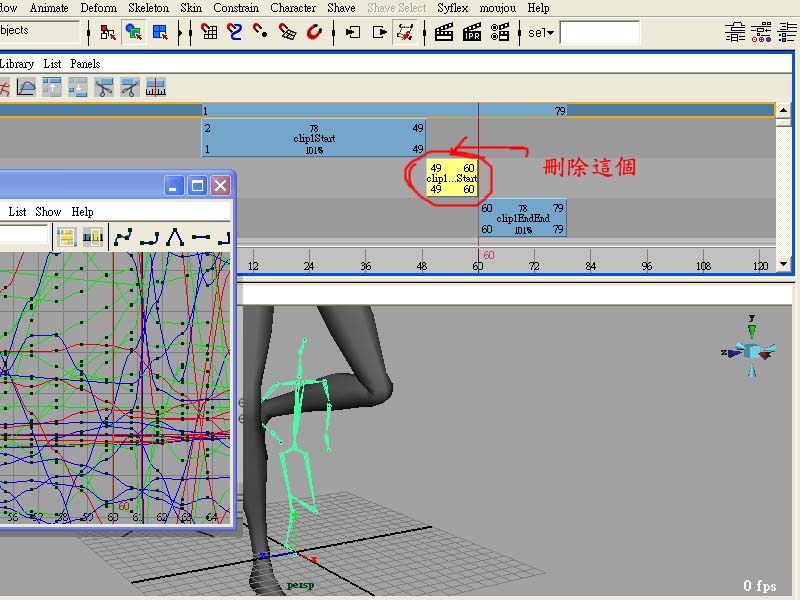Click the top summary track bar 1 to 79
Screen dimensions: 800x600
point(384,111)
